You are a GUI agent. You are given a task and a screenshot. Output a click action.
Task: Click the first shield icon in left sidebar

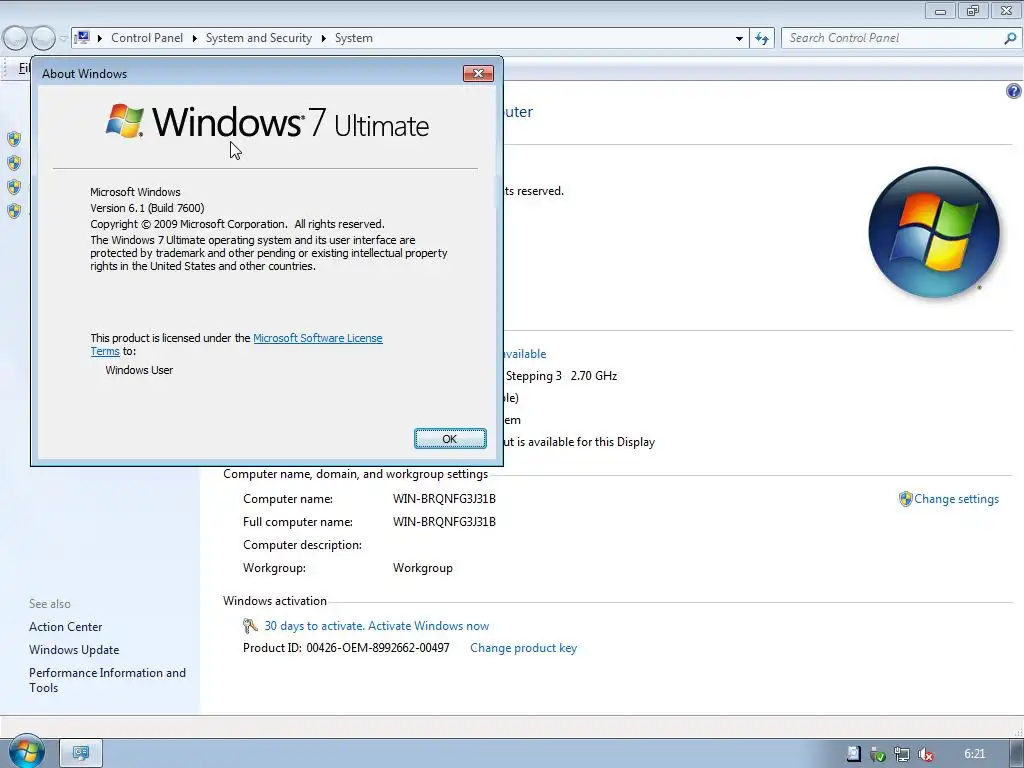coord(14,138)
